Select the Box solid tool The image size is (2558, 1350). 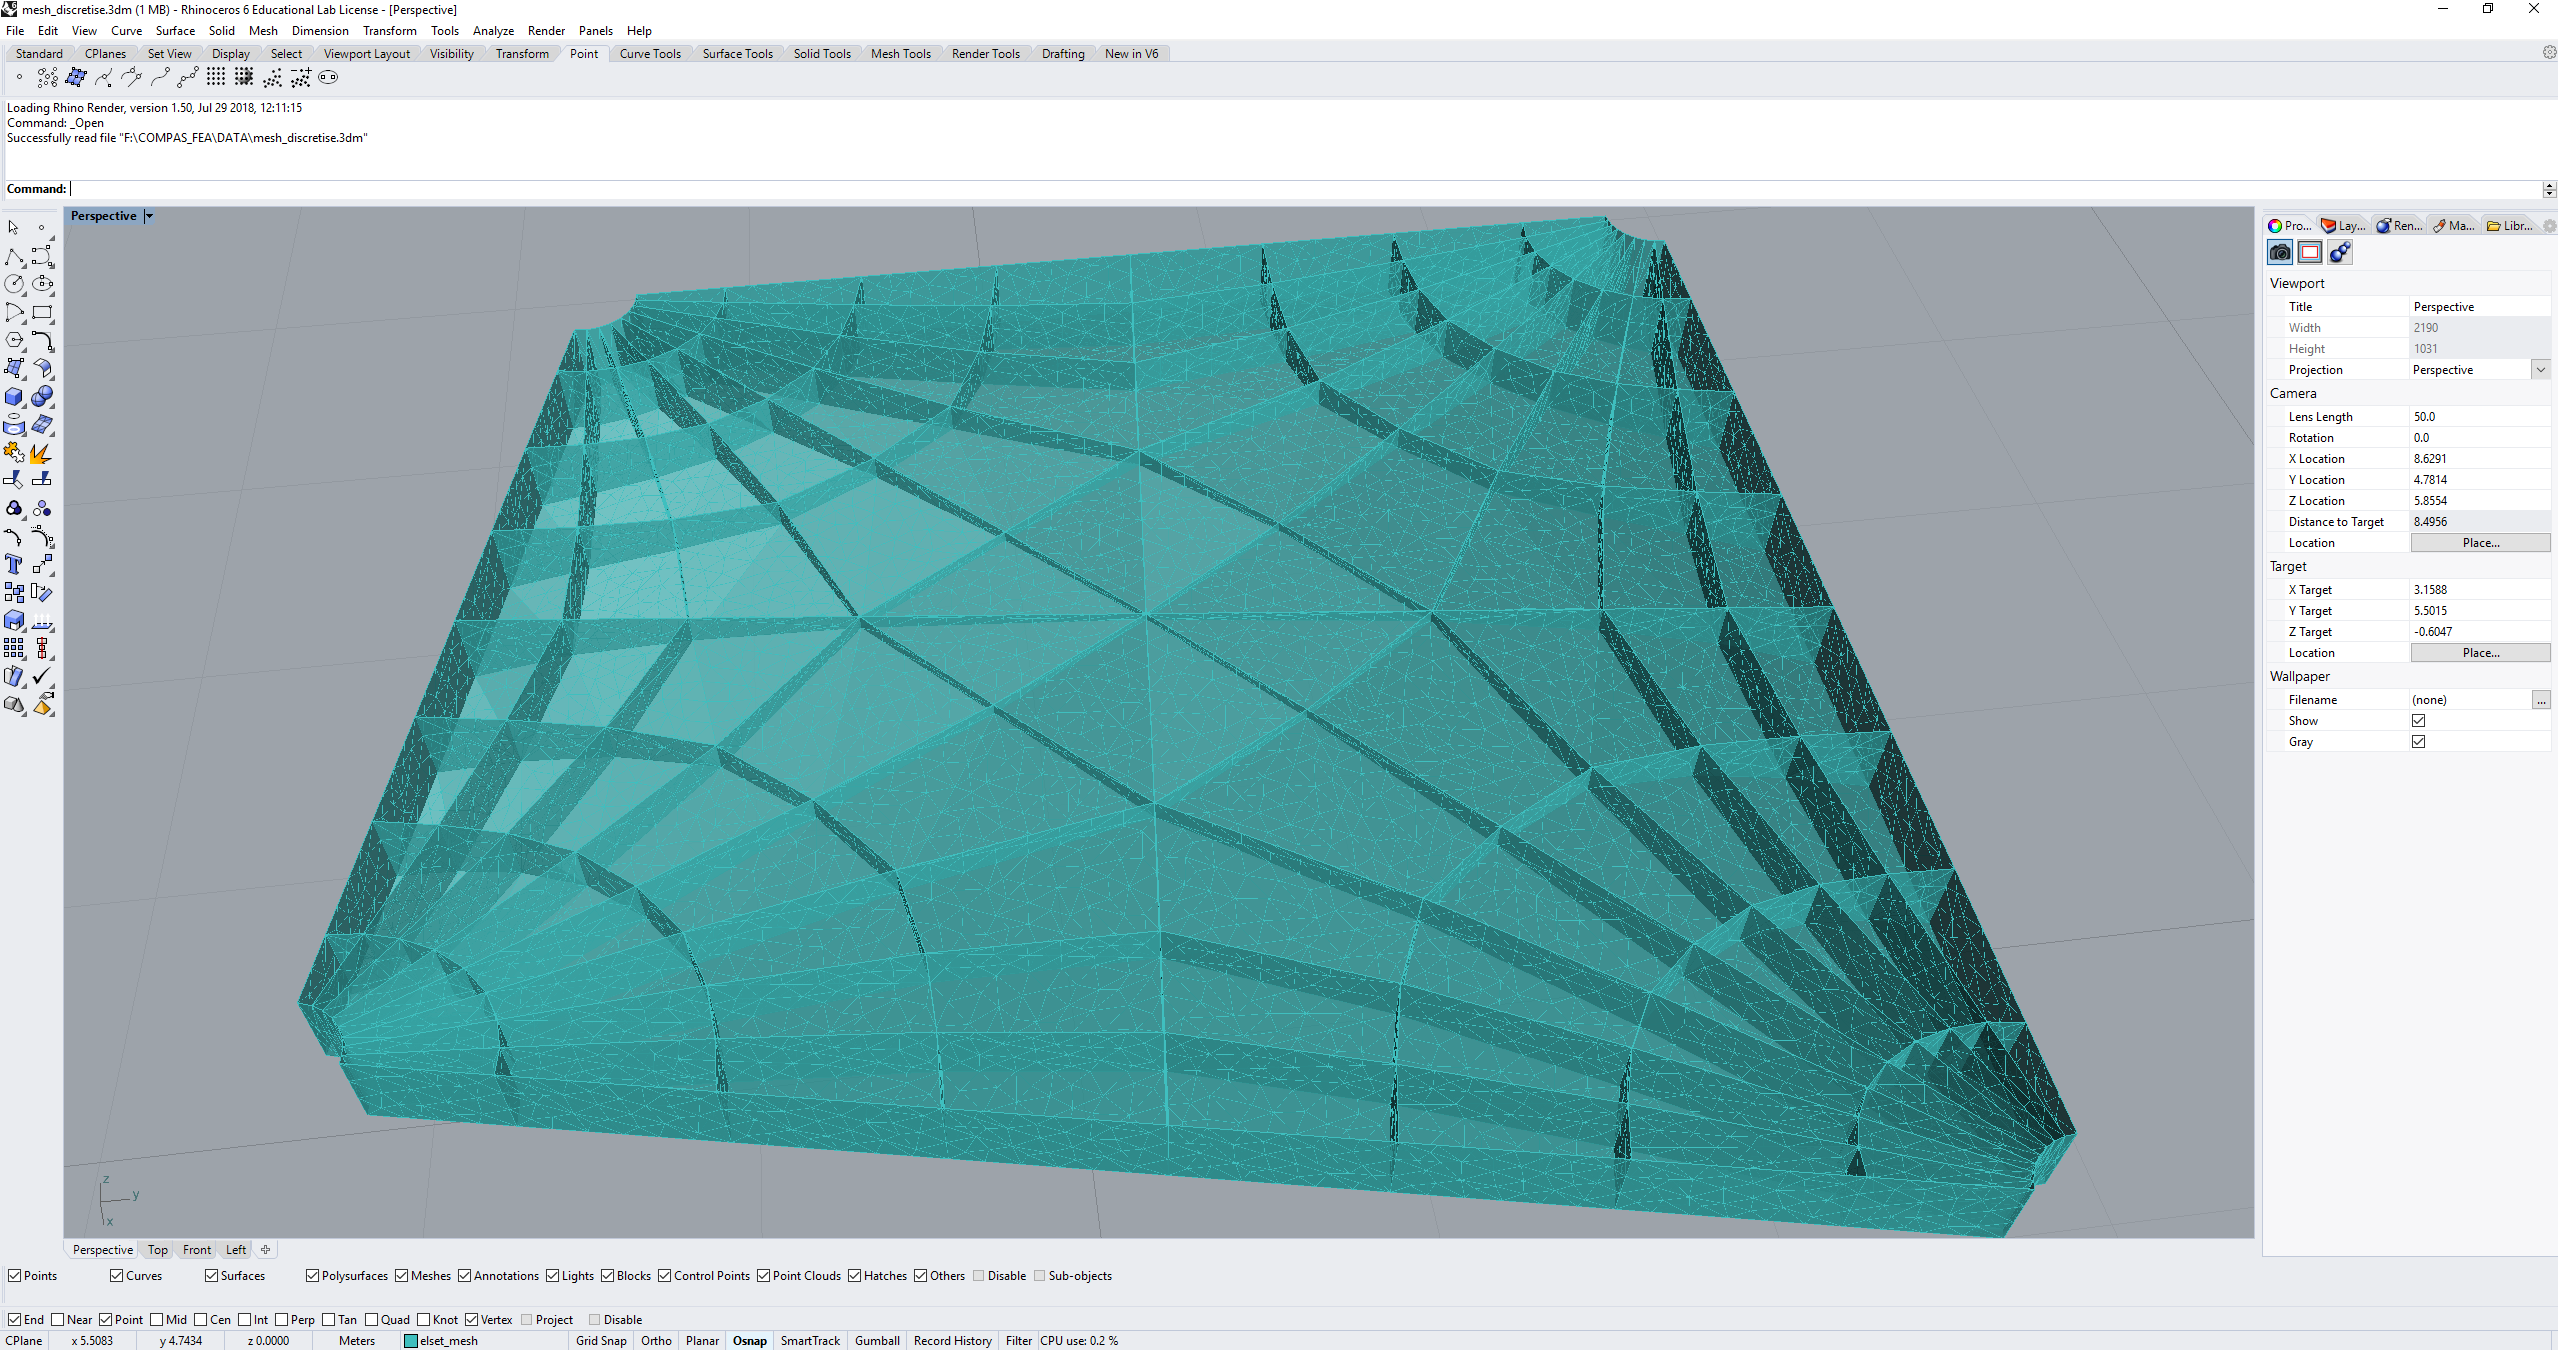click(x=14, y=397)
